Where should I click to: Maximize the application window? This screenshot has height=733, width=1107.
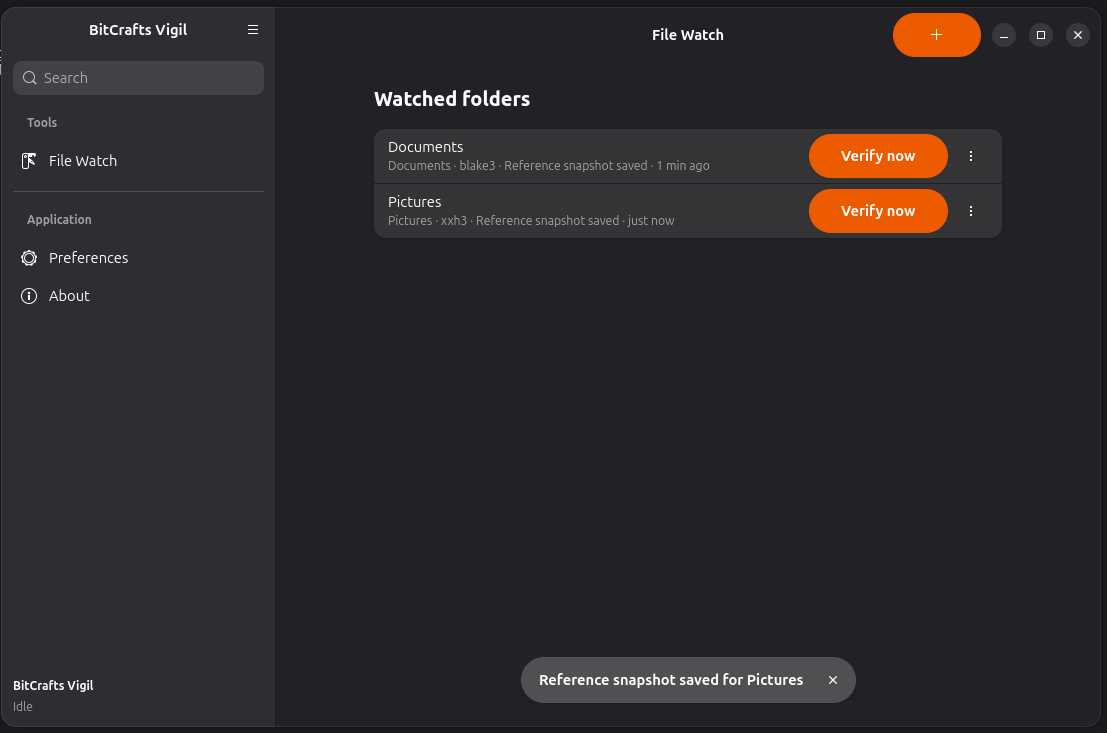pyautogui.click(x=1041, y=35)
